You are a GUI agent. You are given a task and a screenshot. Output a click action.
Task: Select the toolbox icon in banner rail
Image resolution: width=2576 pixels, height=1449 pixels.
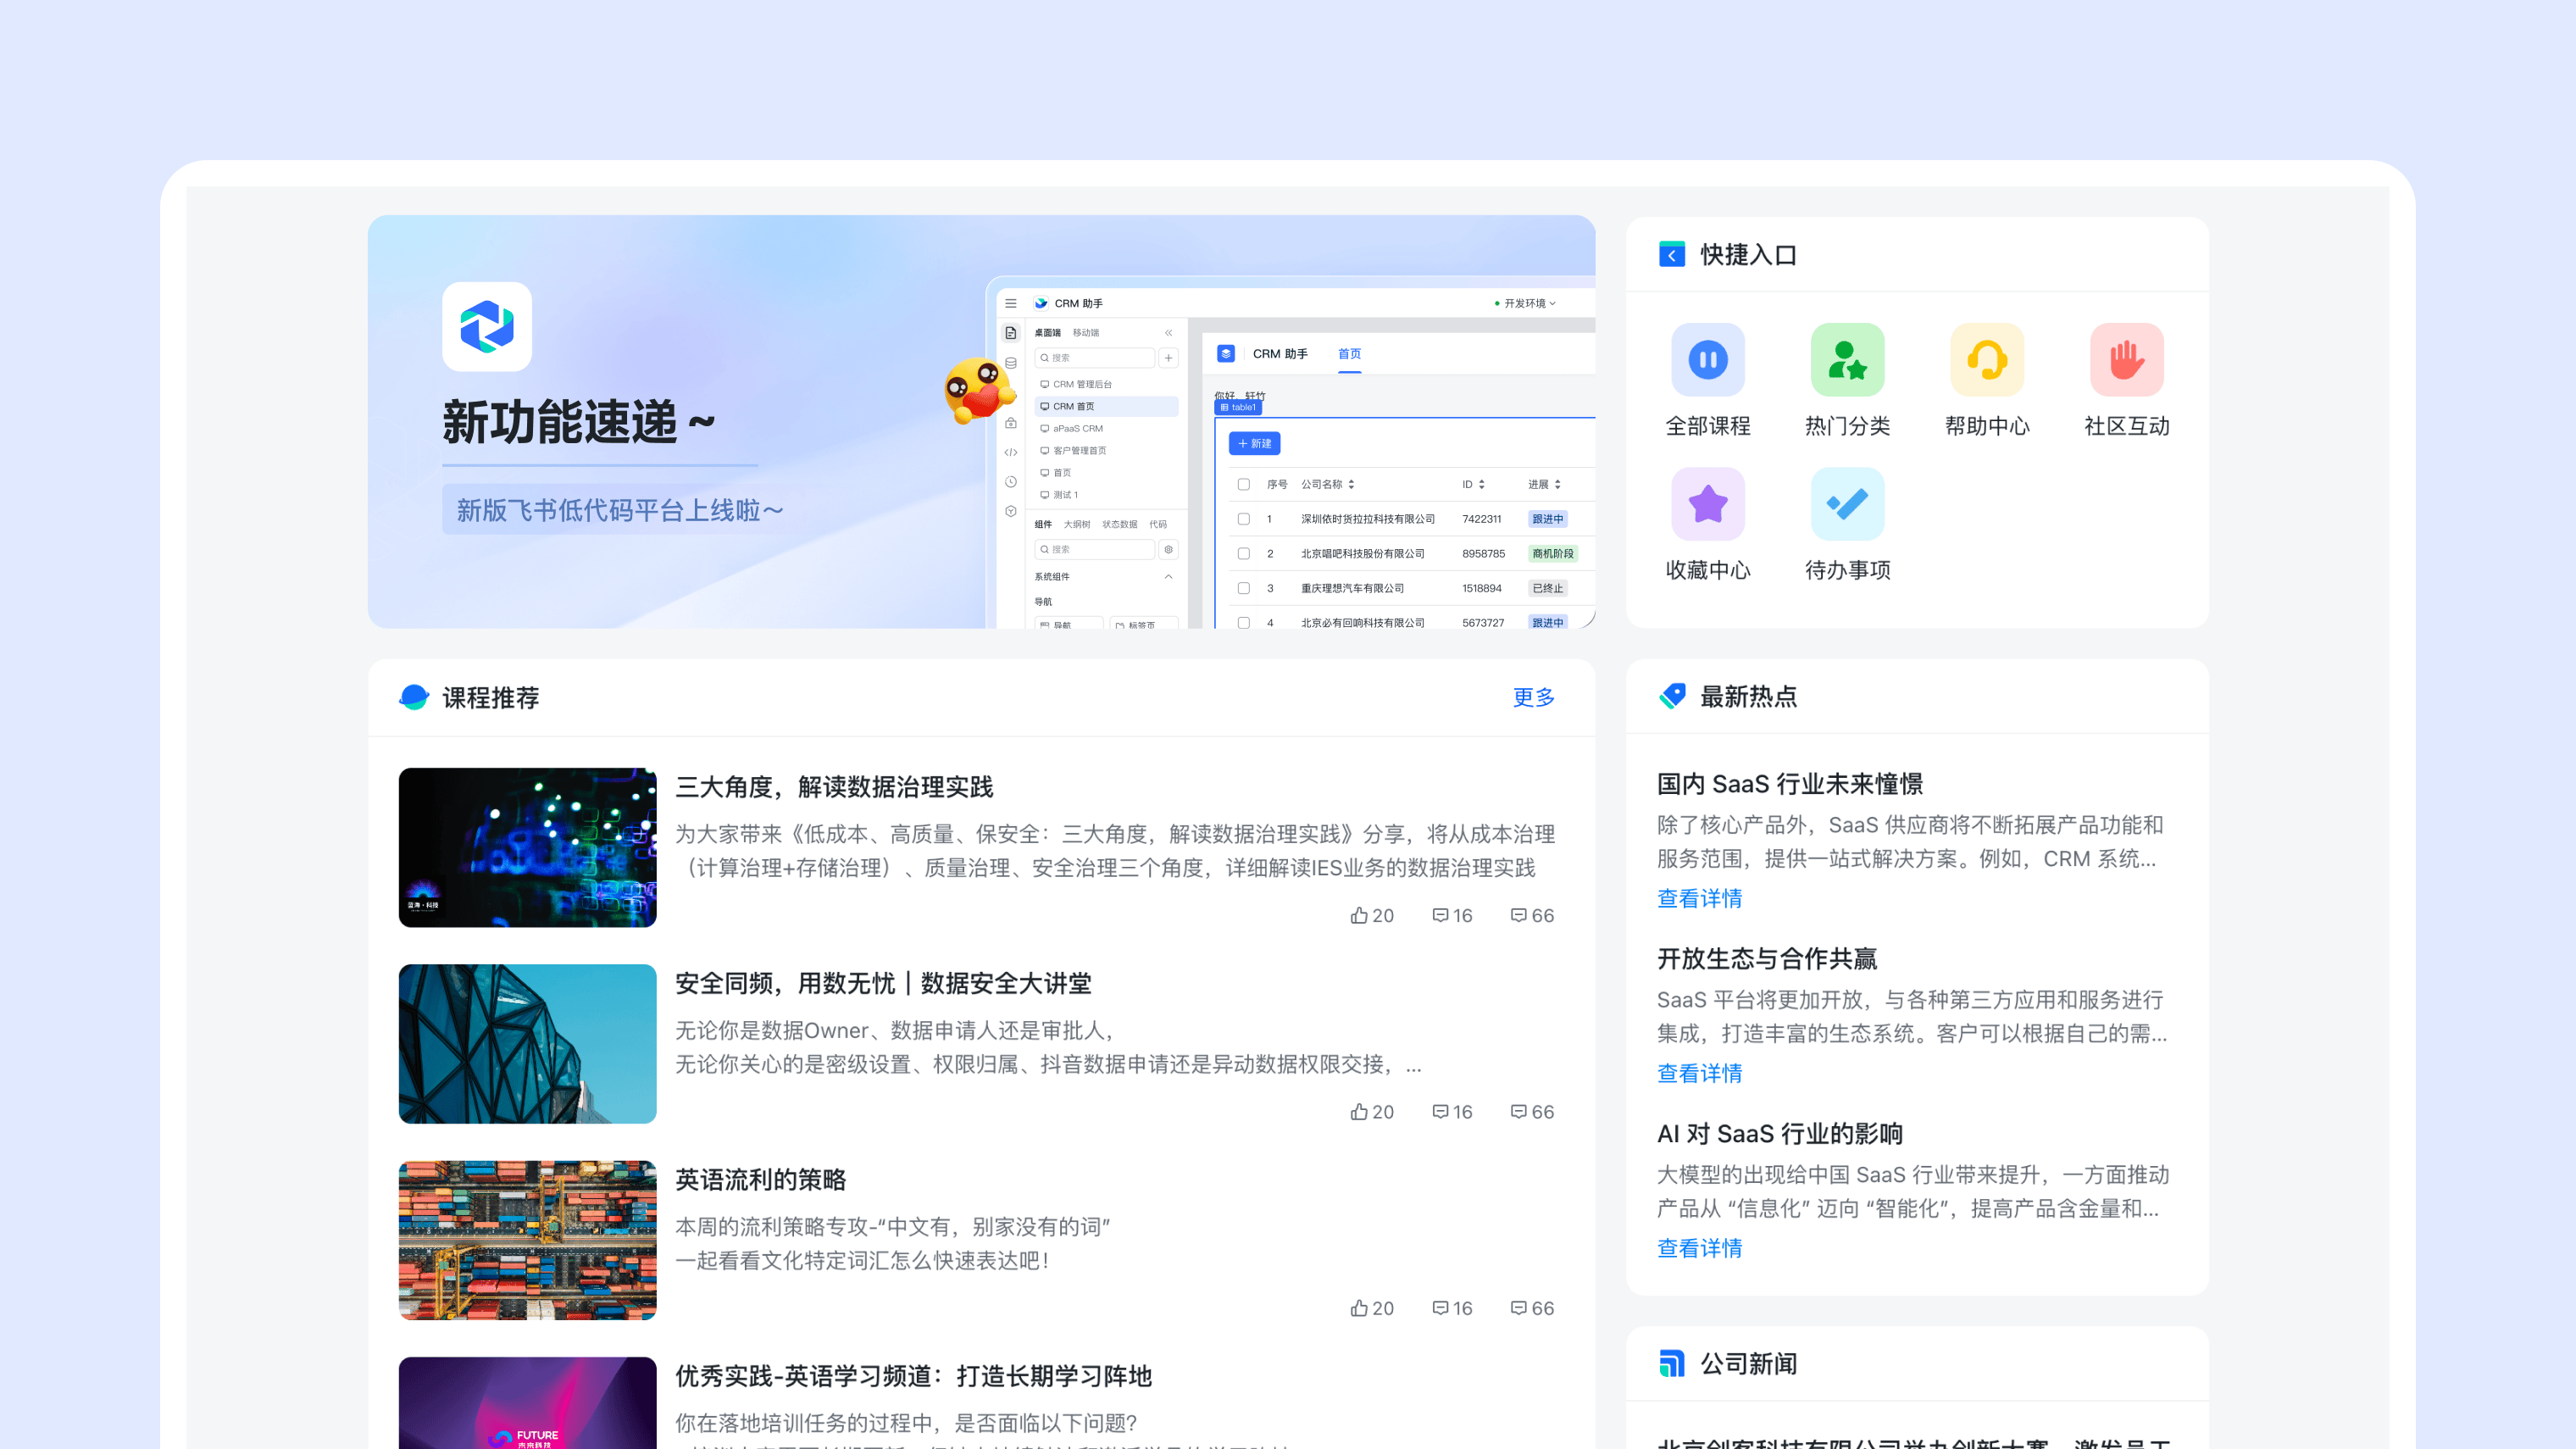coord(1011,423)
